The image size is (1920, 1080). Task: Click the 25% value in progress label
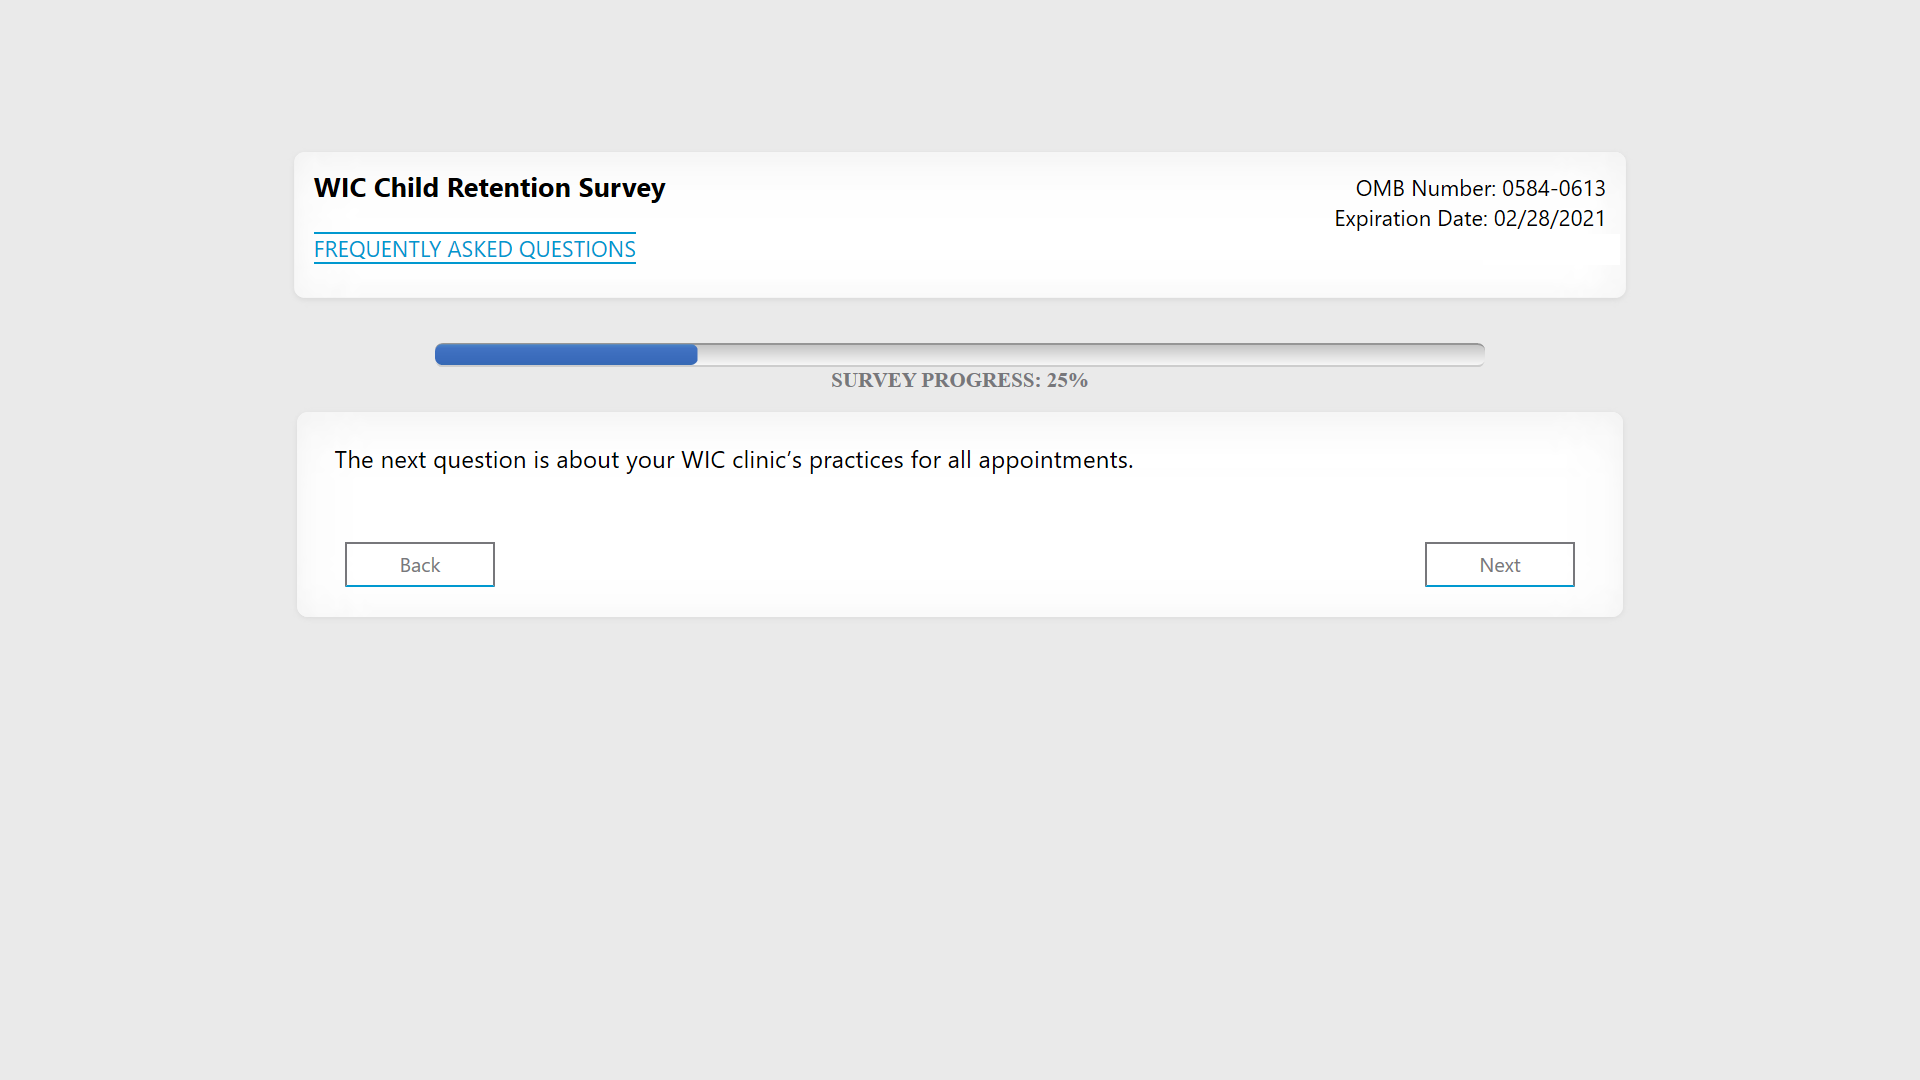pos(1067,380)
